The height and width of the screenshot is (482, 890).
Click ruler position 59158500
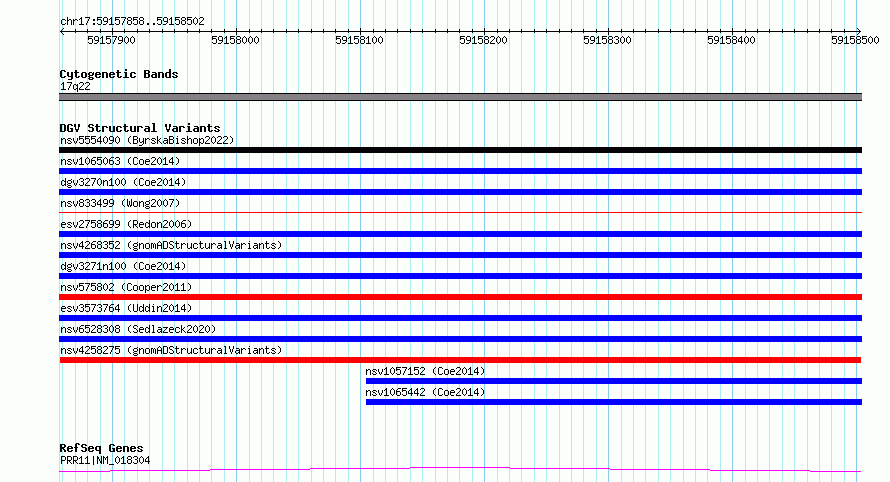(x=855, y=40)
